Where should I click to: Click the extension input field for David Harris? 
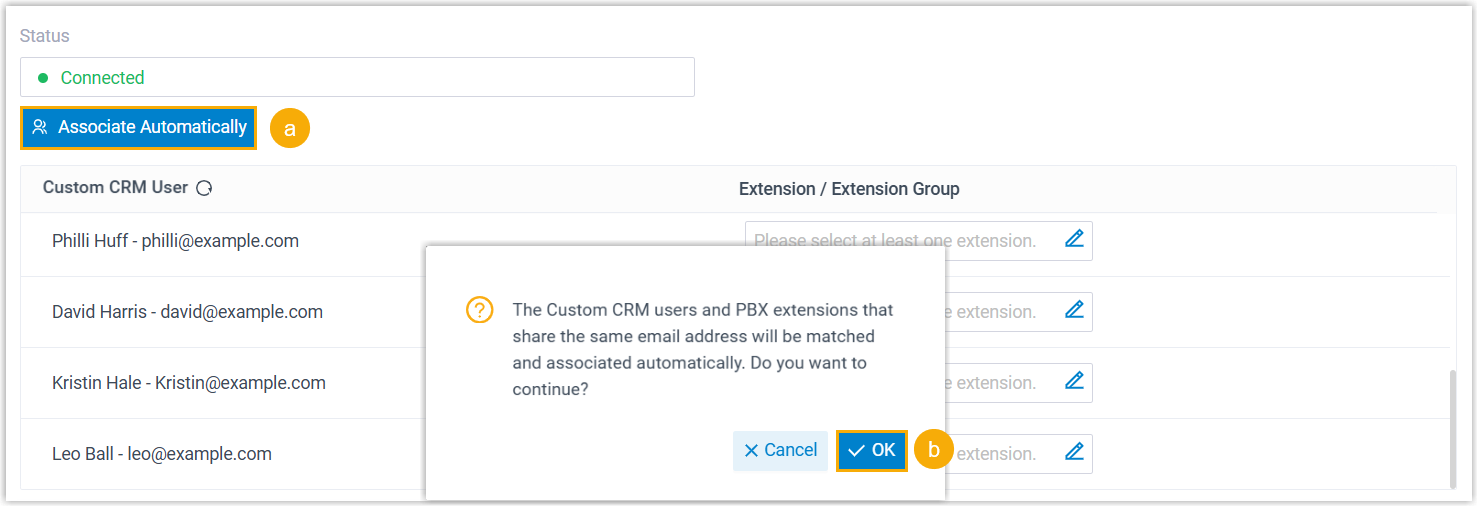coord(1000,311)
